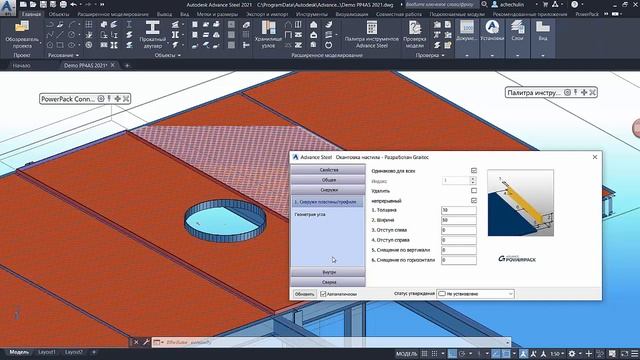
Task: Click the settings gear on PowerPack Conn palette
Action: click(100, 99)
